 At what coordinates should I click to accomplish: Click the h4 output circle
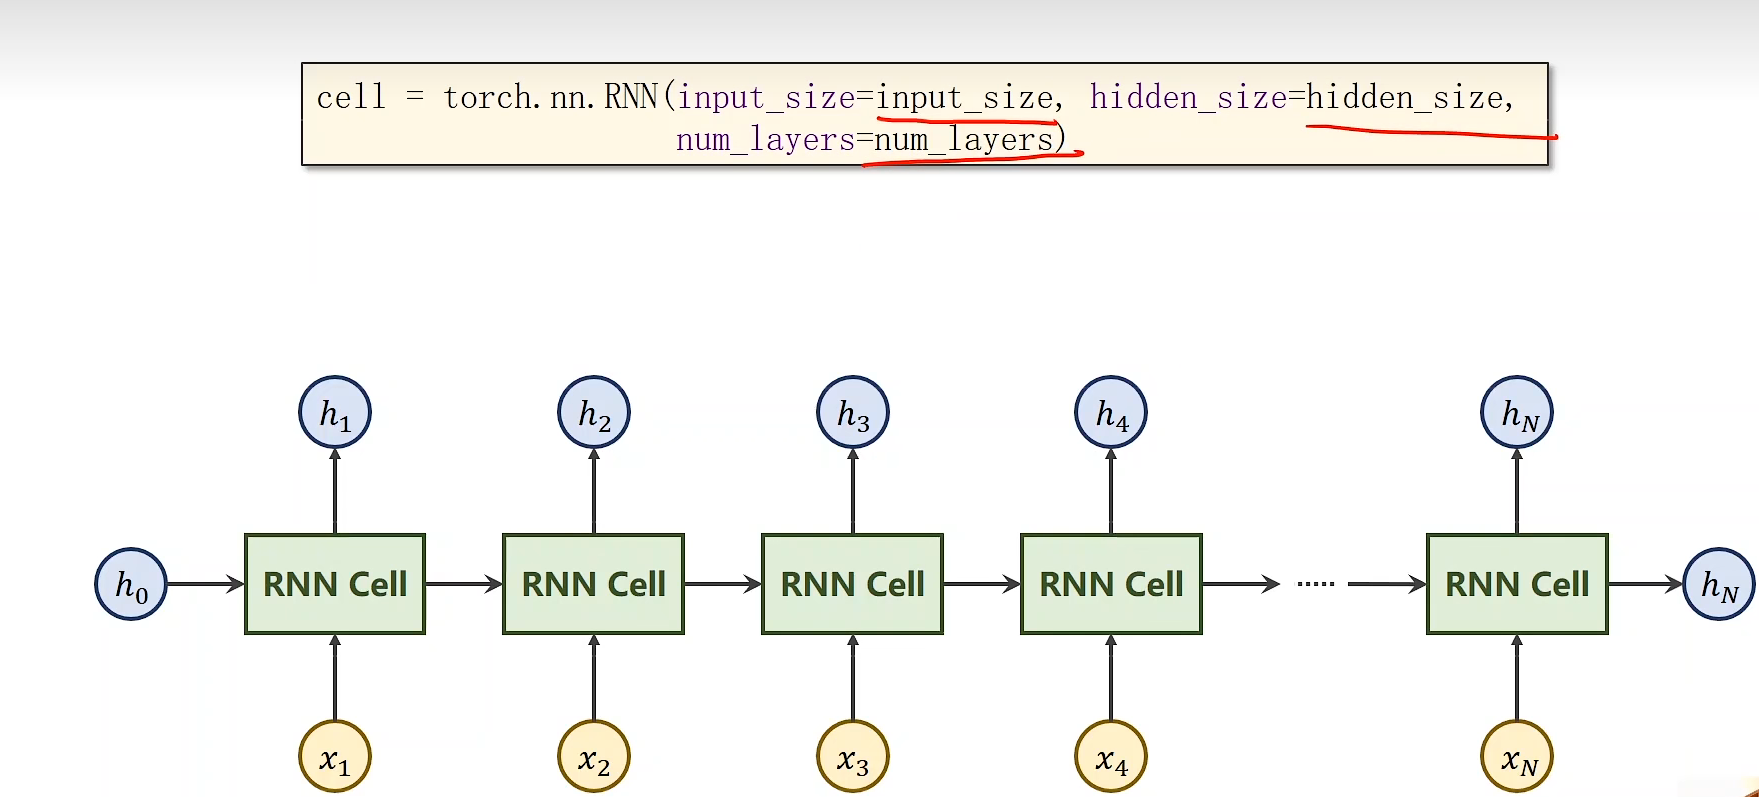pos(1111,412)
